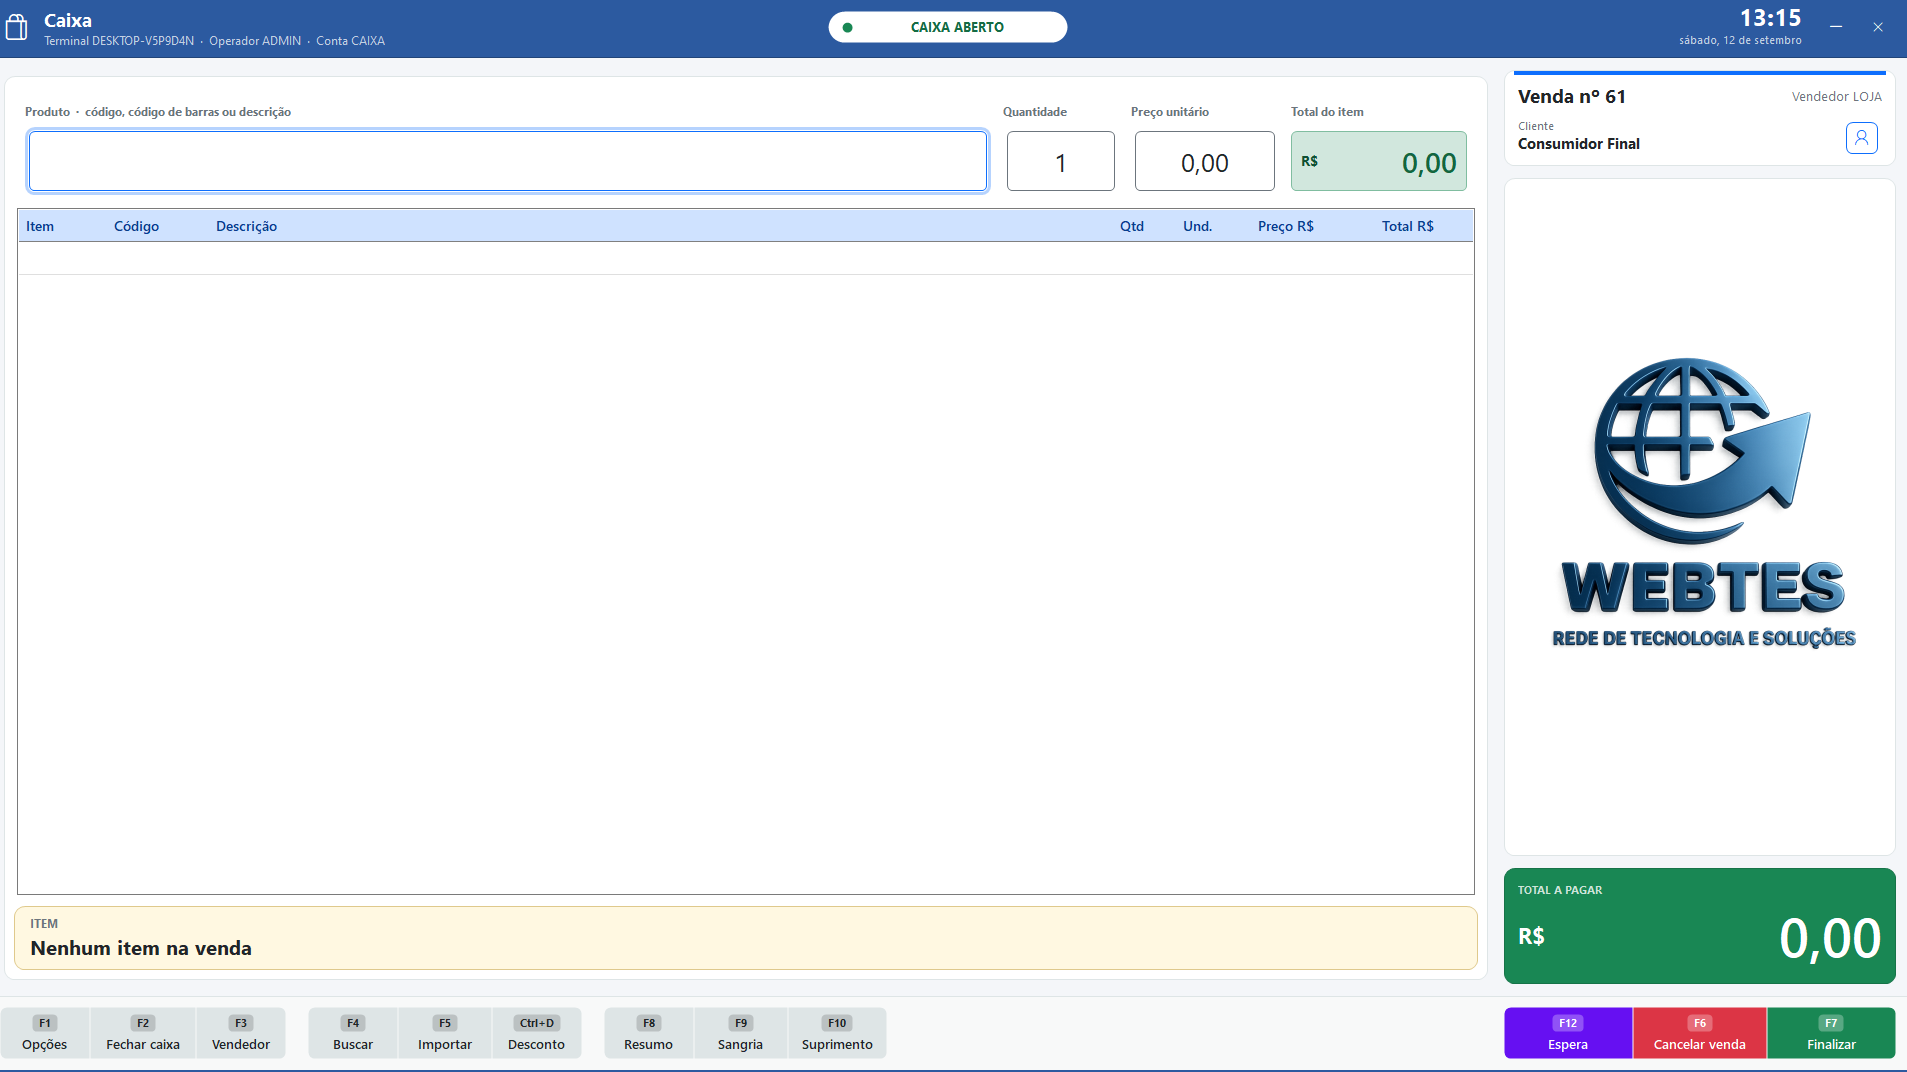Click the customer selection person icon
1907x1072 pixels.
[1861, 138]
